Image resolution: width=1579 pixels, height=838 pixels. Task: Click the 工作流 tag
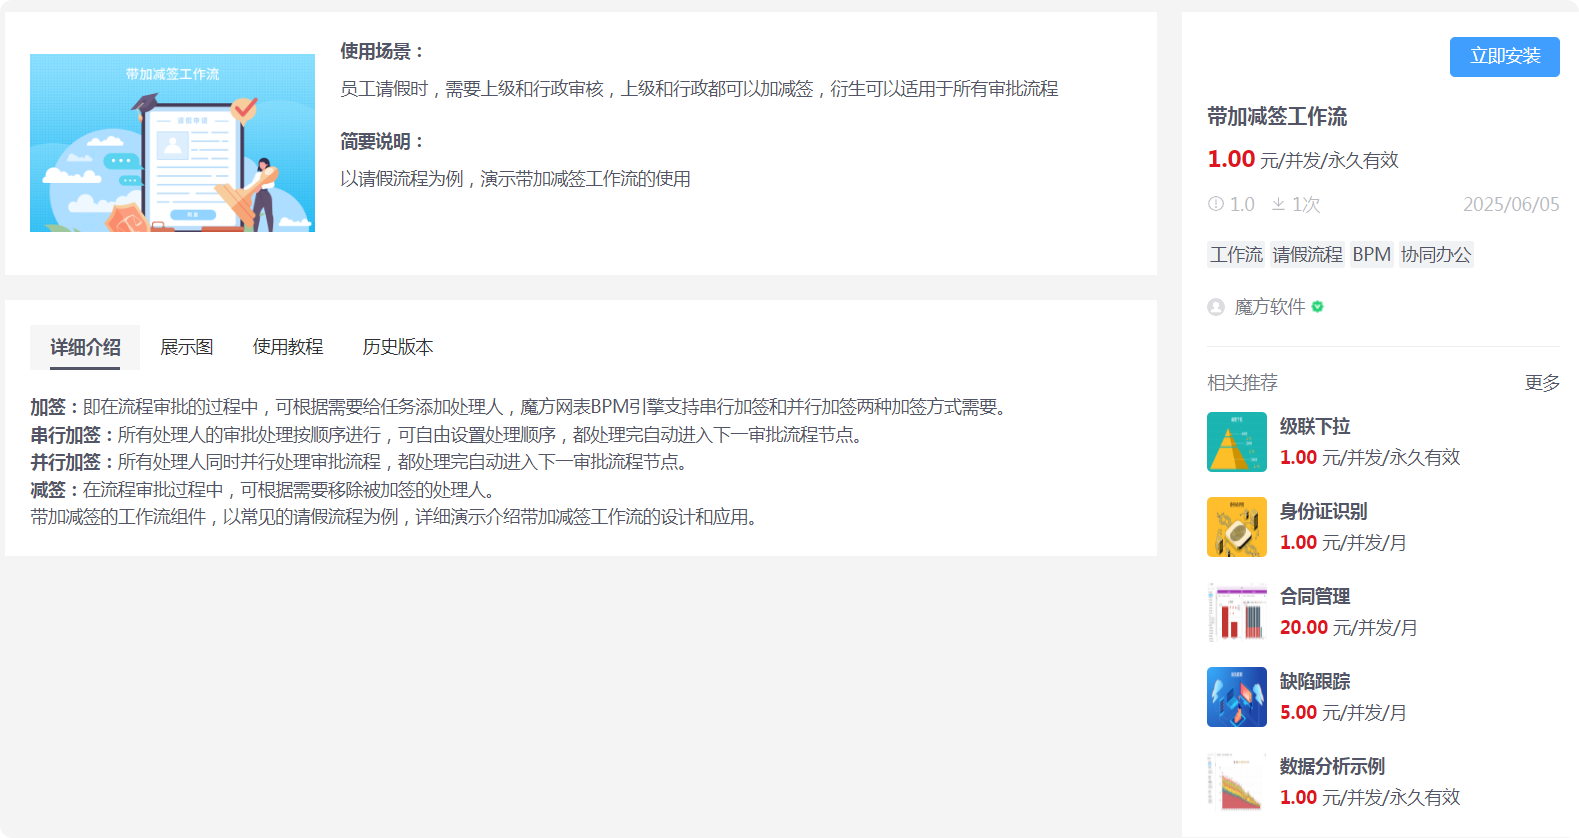pyautogui.click(x=1236, y=255)
